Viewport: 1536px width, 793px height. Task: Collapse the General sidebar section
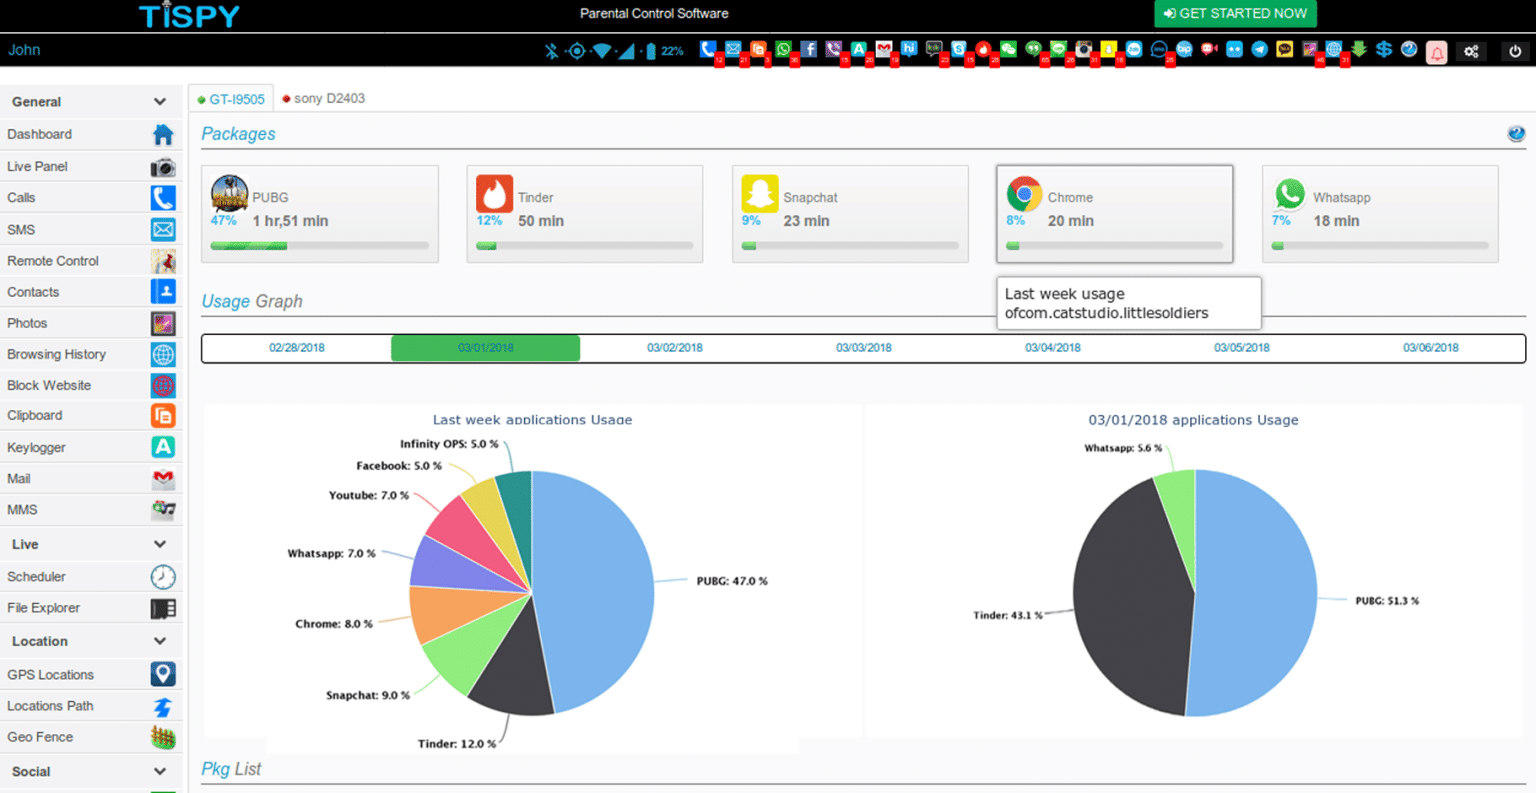click(x=160, y=102)
